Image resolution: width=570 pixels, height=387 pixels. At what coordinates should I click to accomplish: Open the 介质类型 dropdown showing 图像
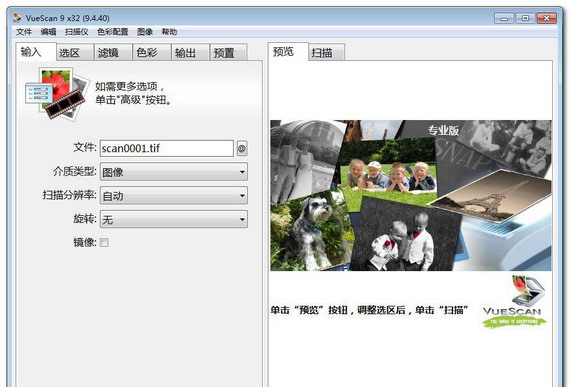click(x=174, y=172)
